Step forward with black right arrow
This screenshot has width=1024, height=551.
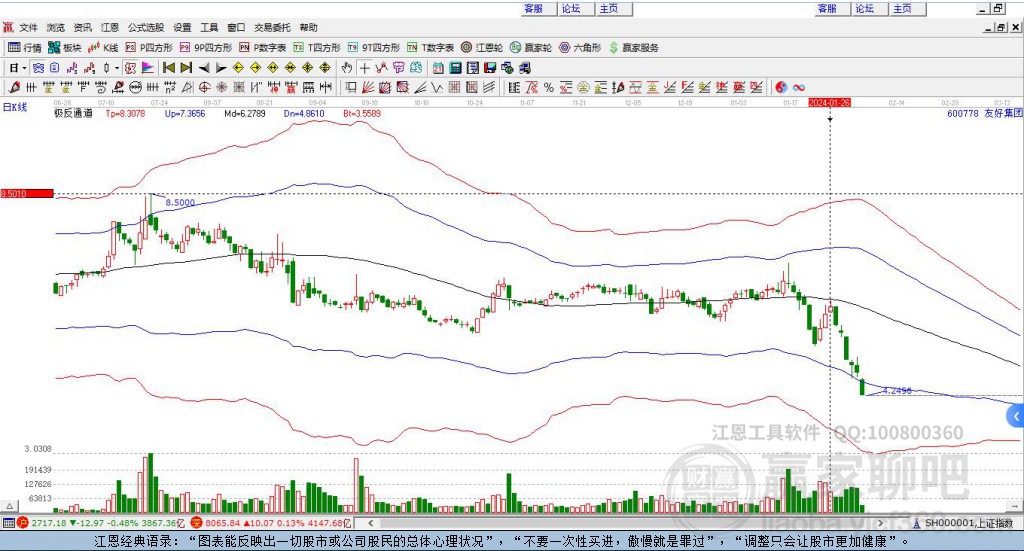(x=221, y=68)
